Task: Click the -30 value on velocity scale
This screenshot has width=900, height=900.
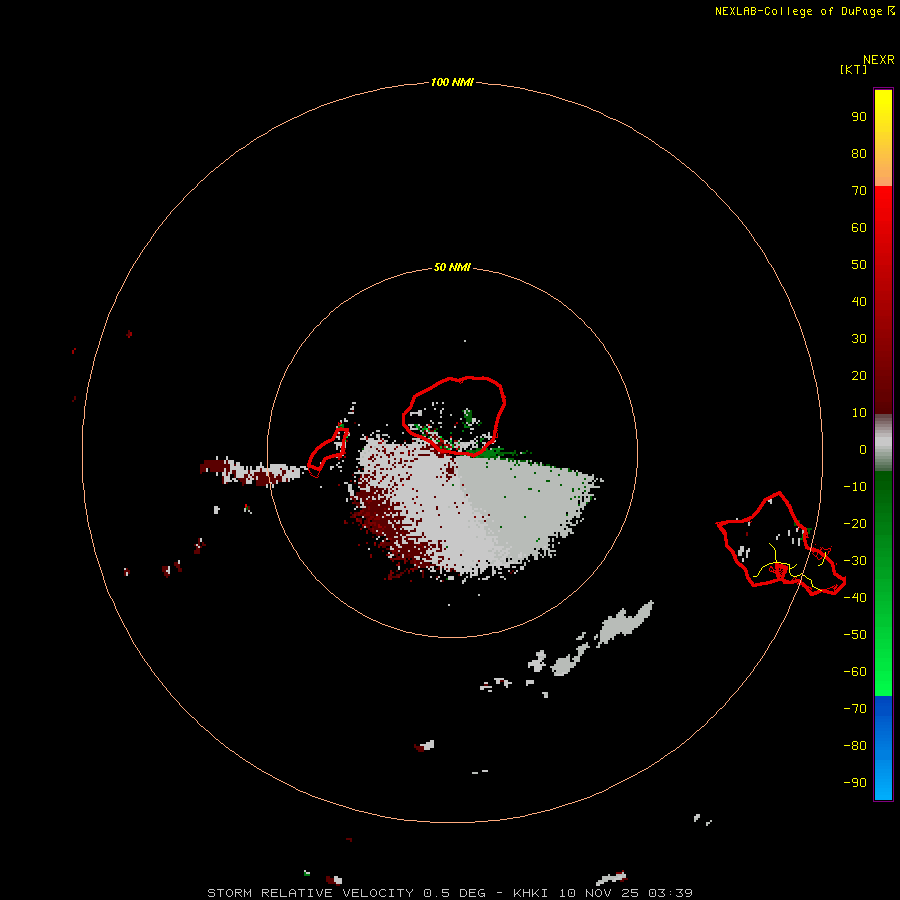Action: [x=855, y=561]
